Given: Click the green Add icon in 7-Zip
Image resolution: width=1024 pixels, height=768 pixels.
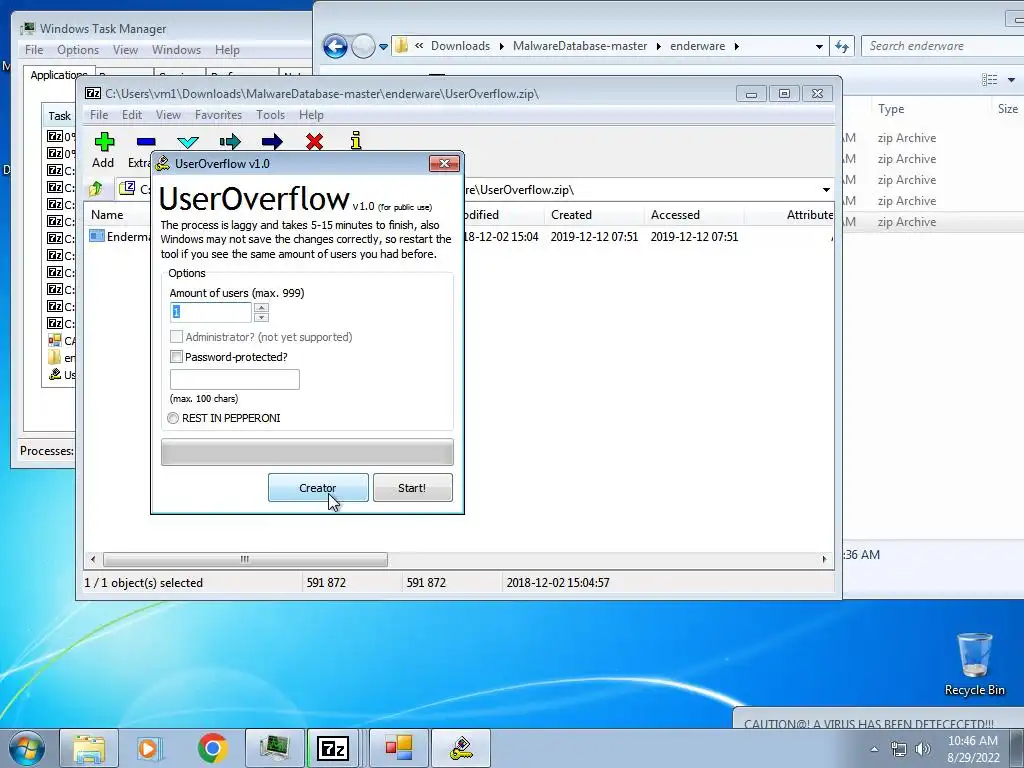Looking at the screenshot, I should (104, 142).
